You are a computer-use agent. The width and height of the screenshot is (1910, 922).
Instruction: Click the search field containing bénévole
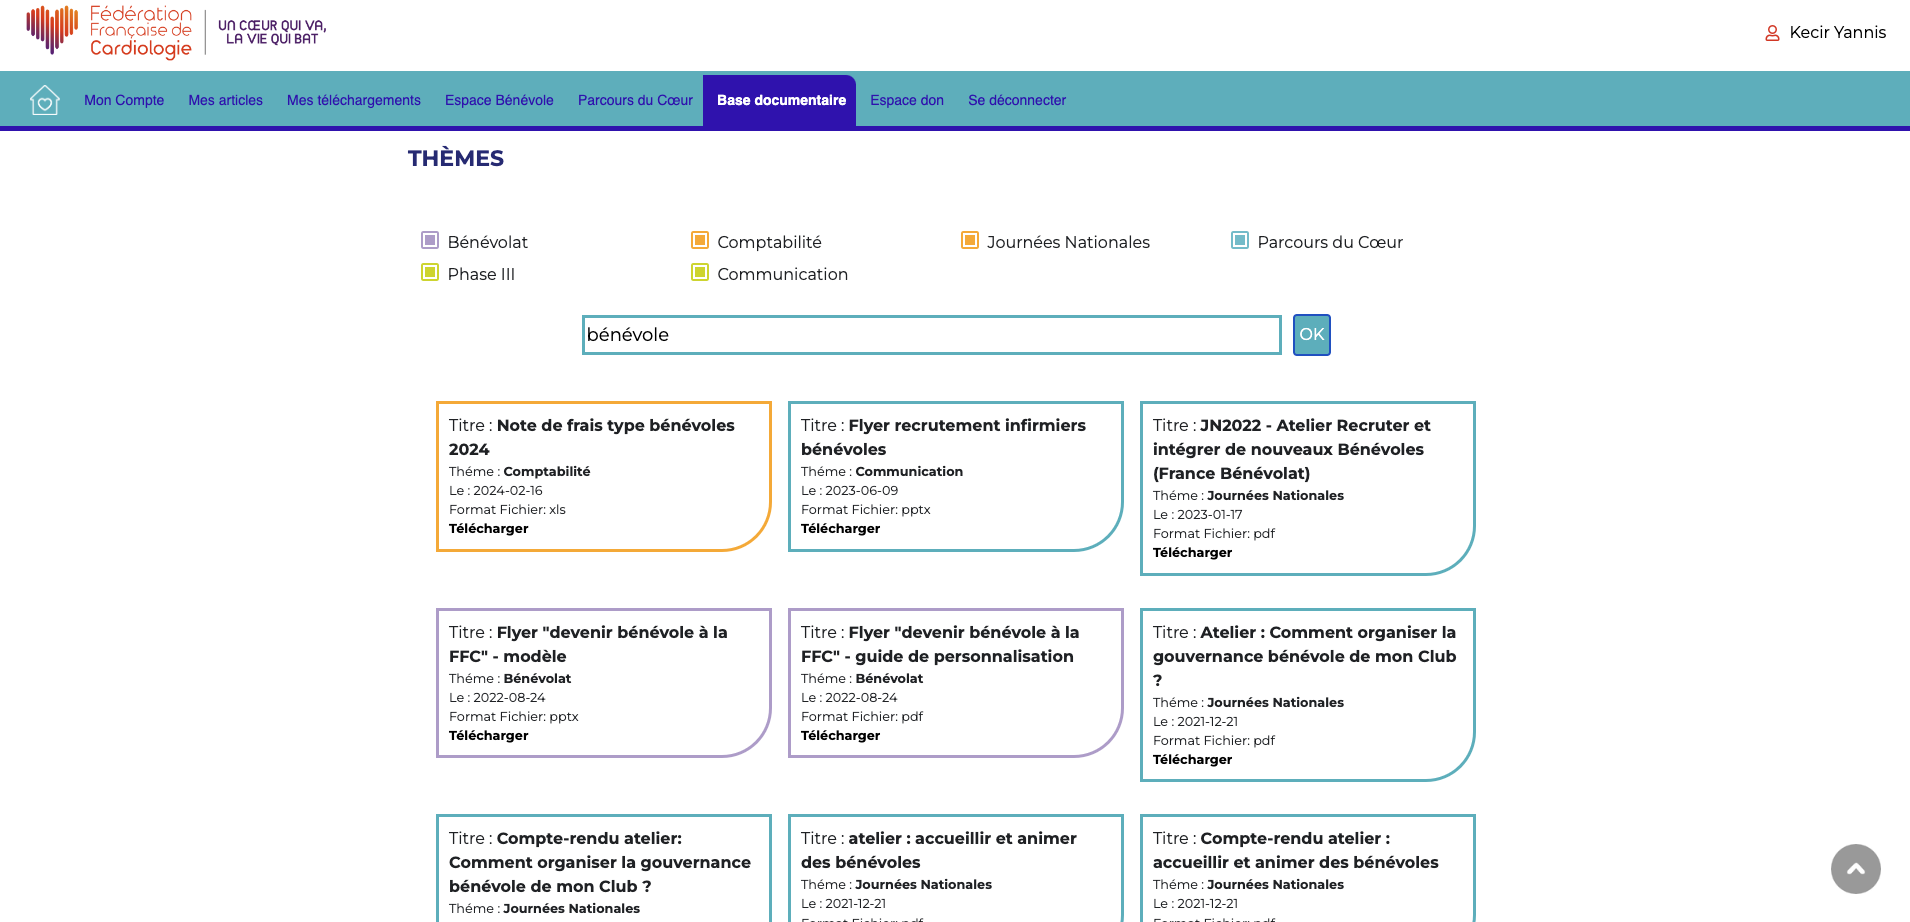[x=930, y=335]
